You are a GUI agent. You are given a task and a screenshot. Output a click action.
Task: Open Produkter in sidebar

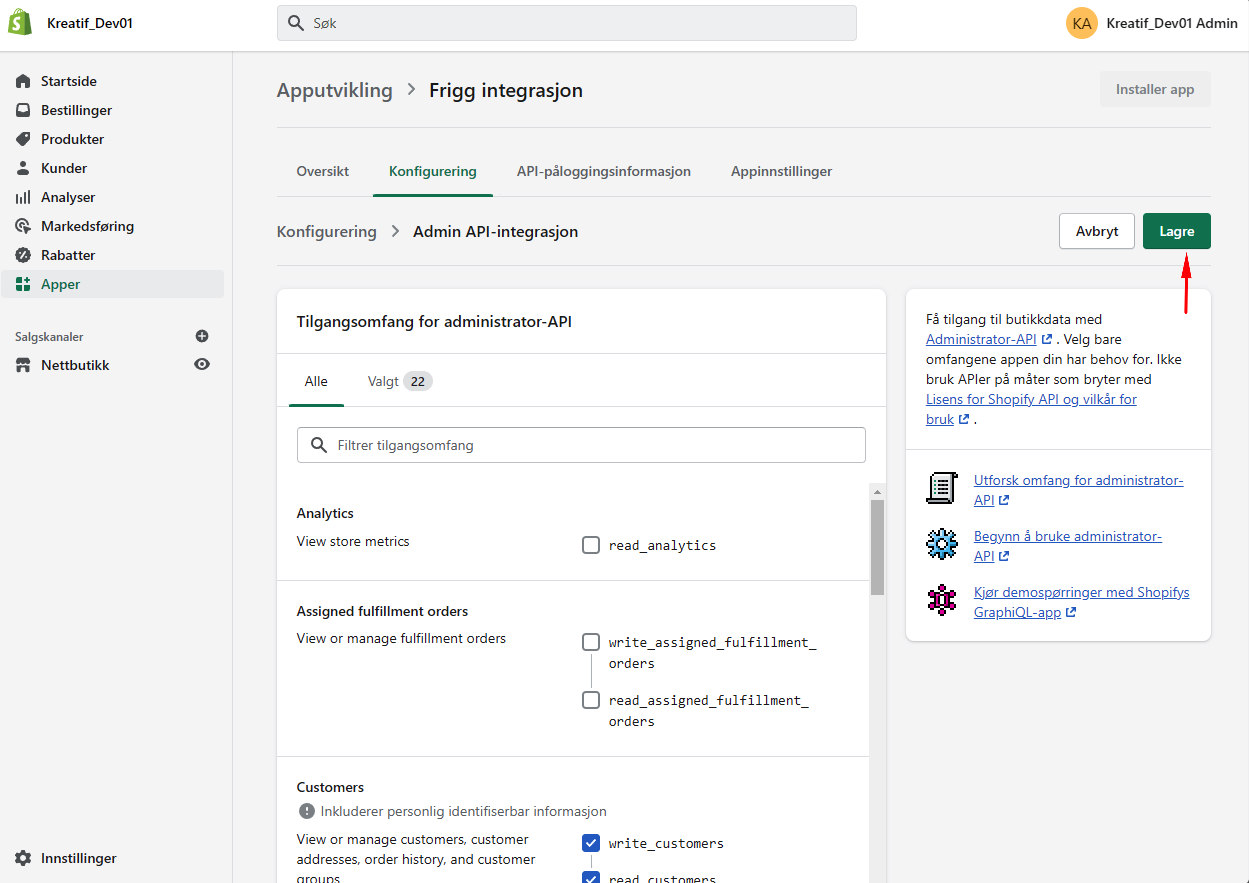point(112,139)
